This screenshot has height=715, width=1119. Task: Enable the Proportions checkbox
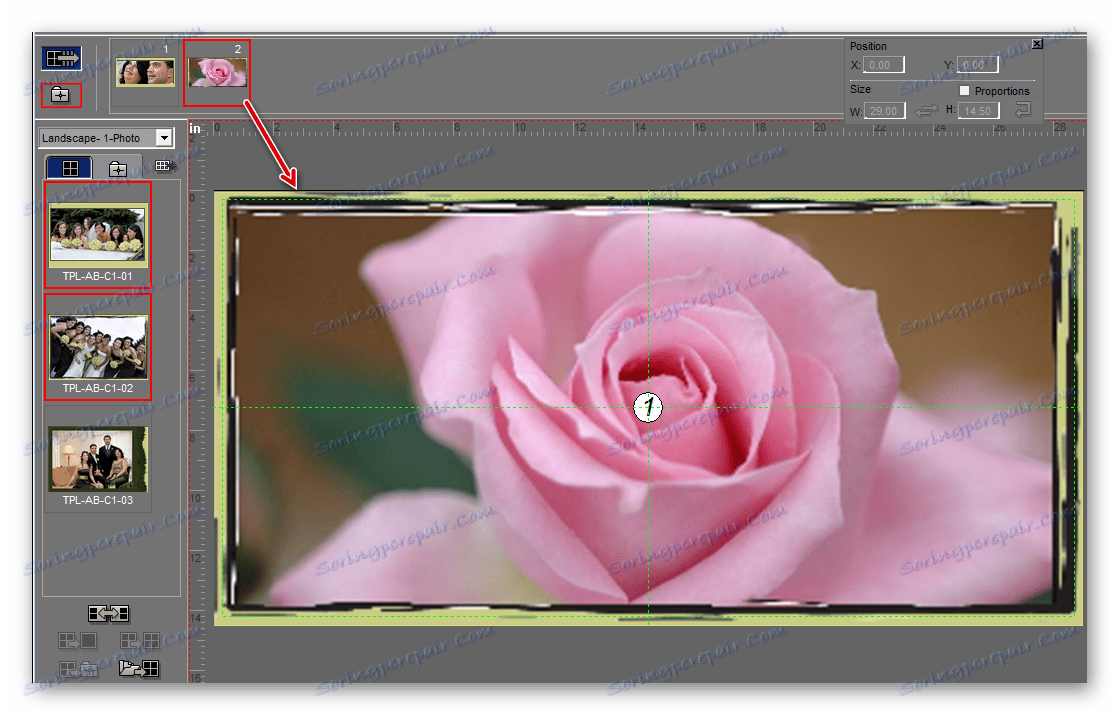(x=965, y=91)
